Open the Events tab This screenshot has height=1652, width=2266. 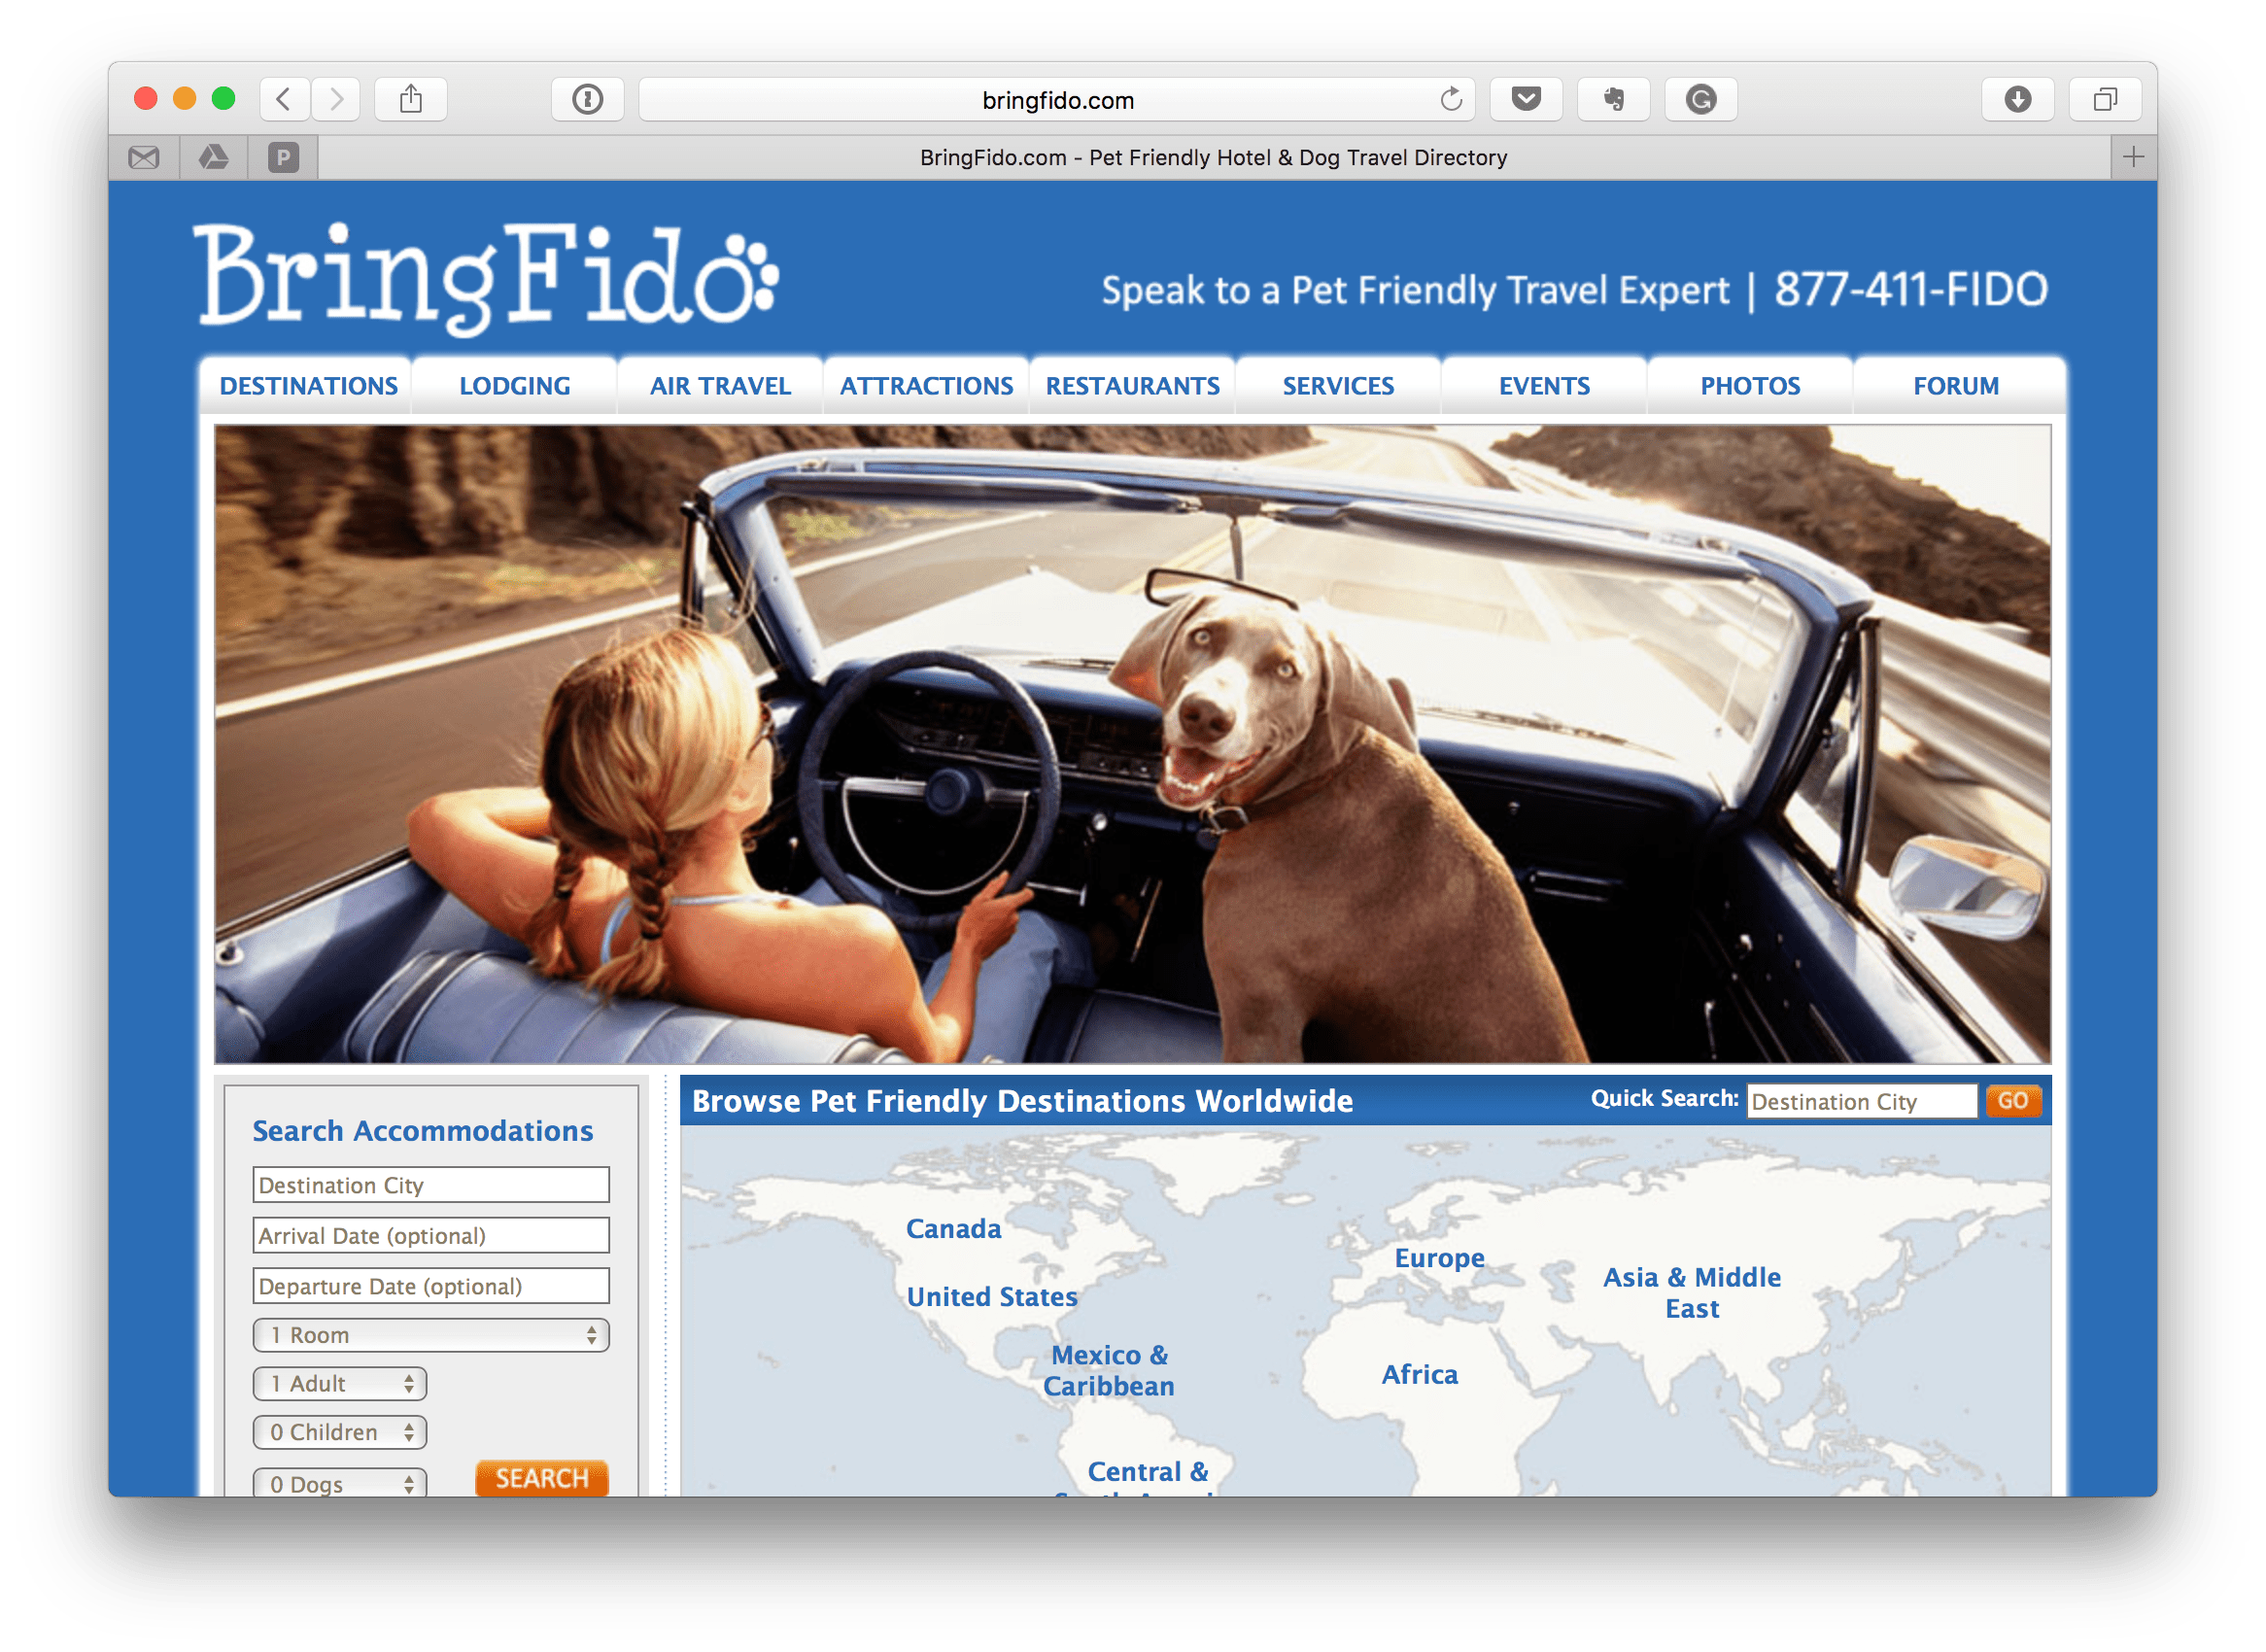(x=1544, y=385)
